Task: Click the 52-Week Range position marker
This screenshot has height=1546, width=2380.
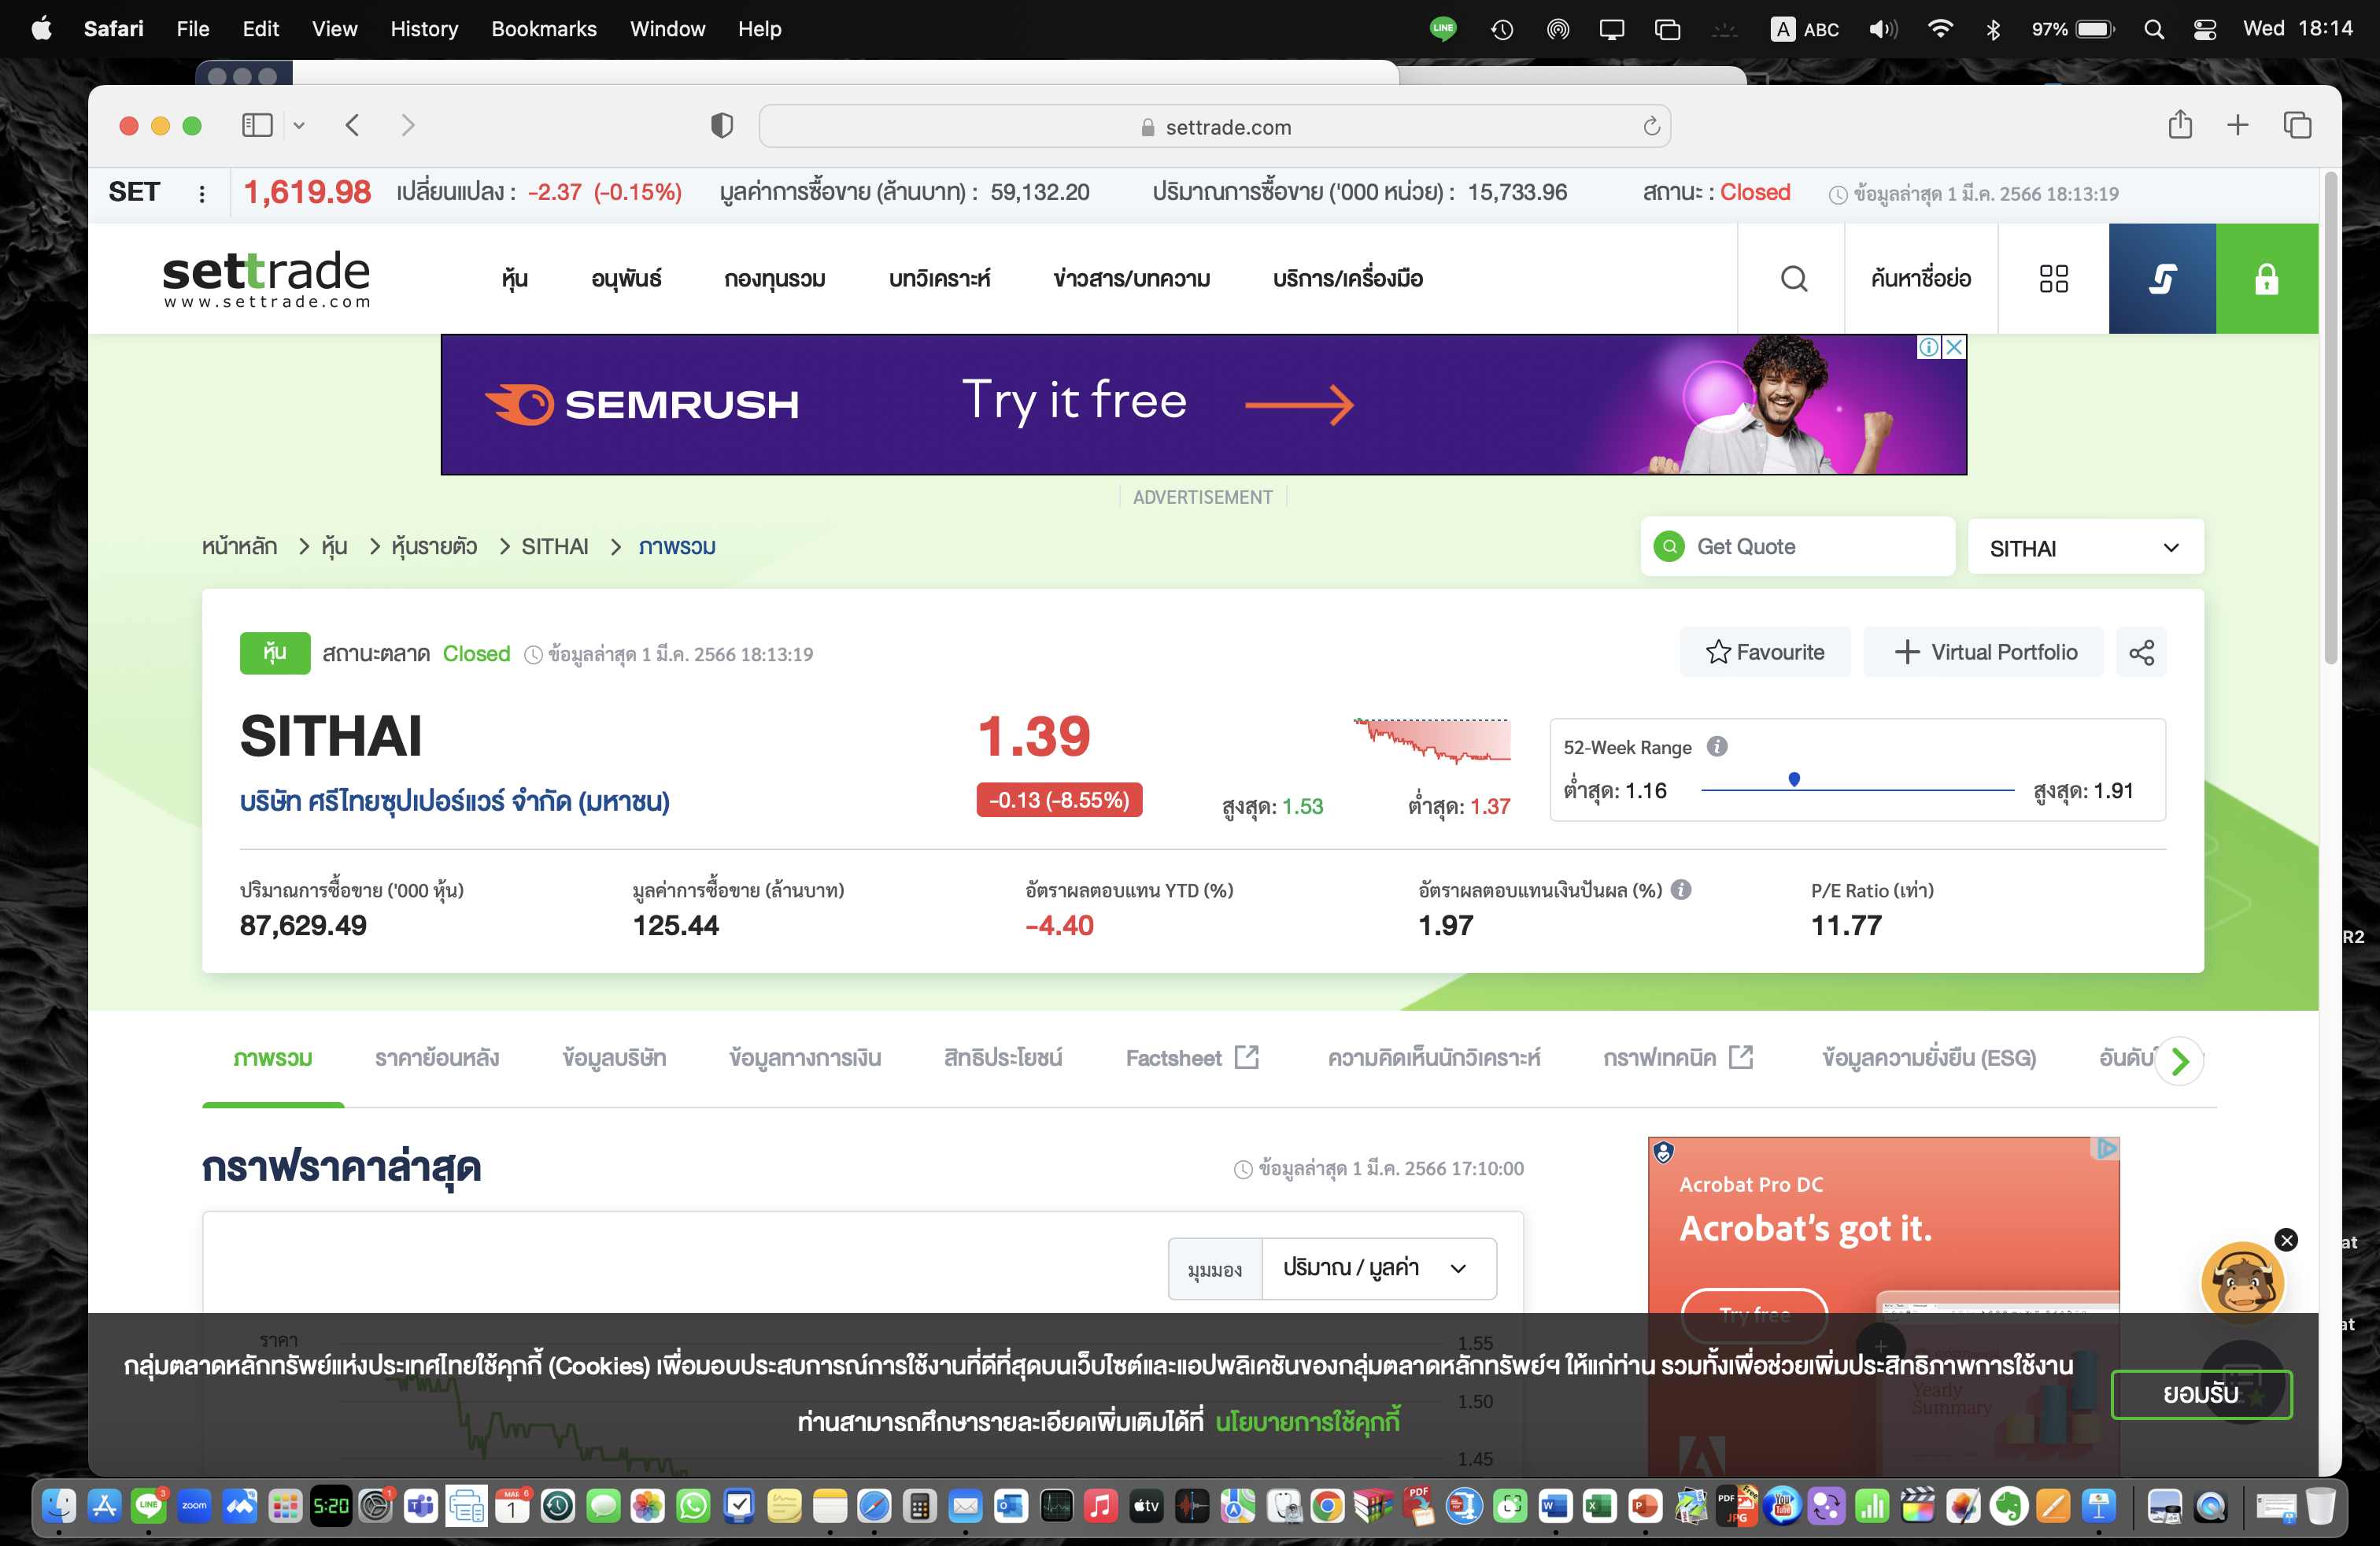Action: click(1794, 778)
